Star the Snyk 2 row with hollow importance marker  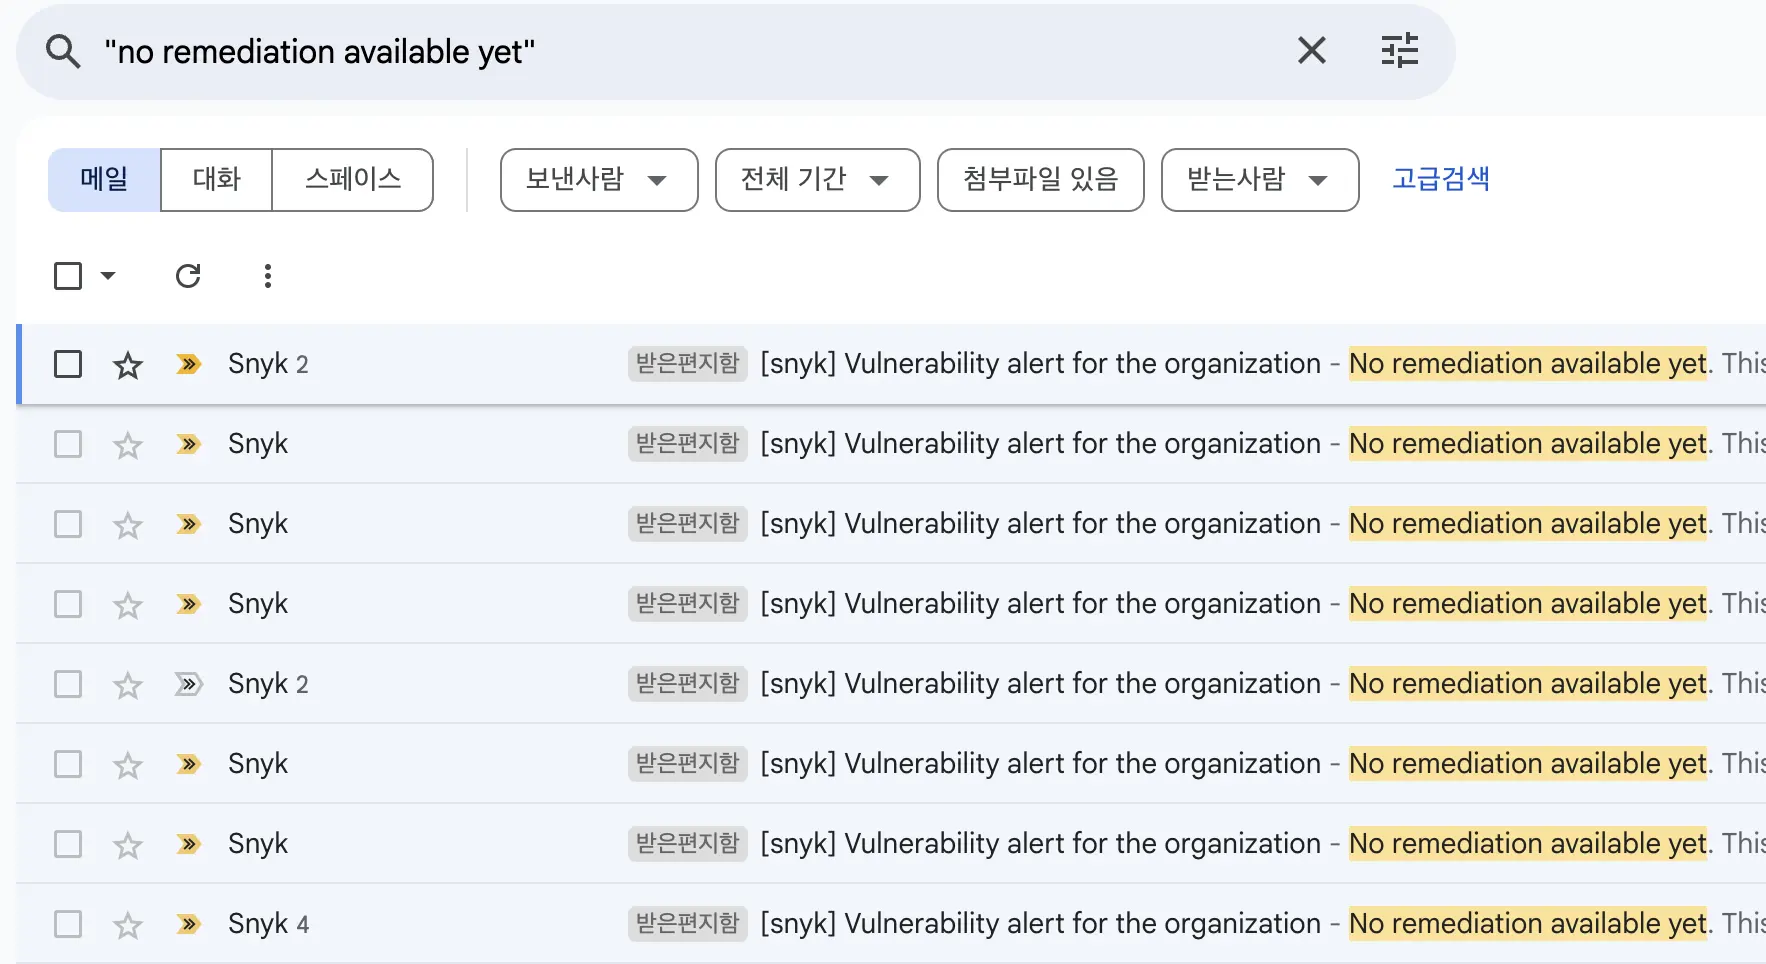tap(128, 685)
